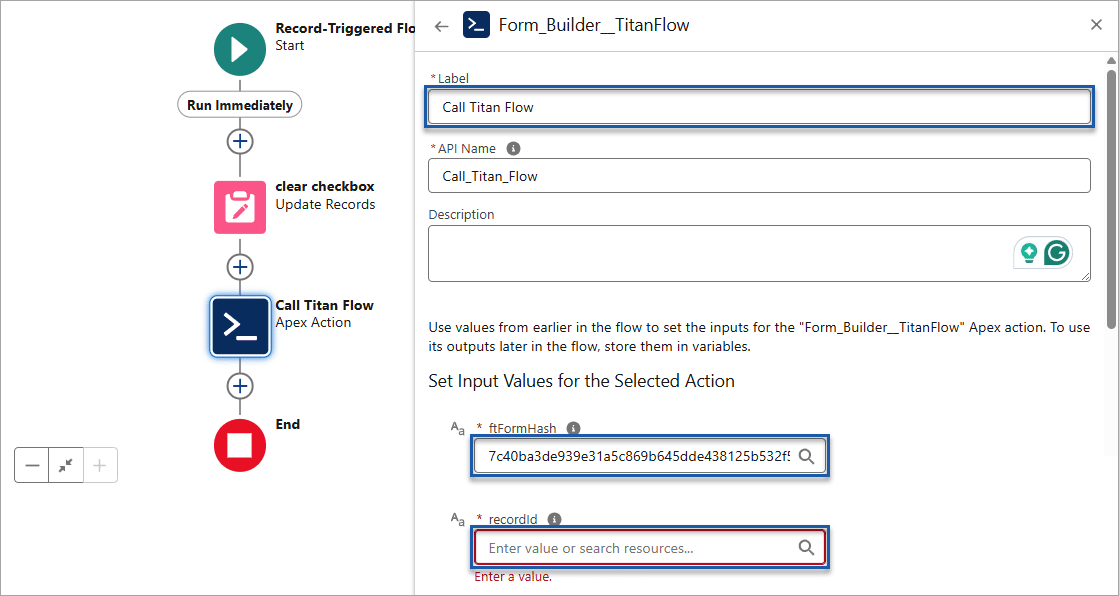Click search icon in the ftFormHash field

(806, 457)
